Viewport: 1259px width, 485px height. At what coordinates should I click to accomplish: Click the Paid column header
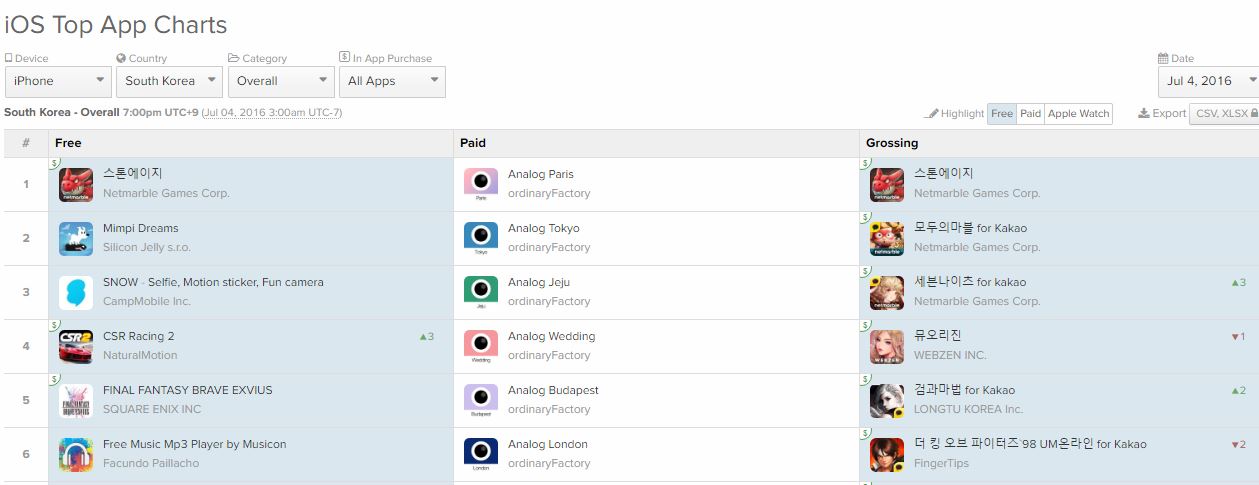(473, 143)
